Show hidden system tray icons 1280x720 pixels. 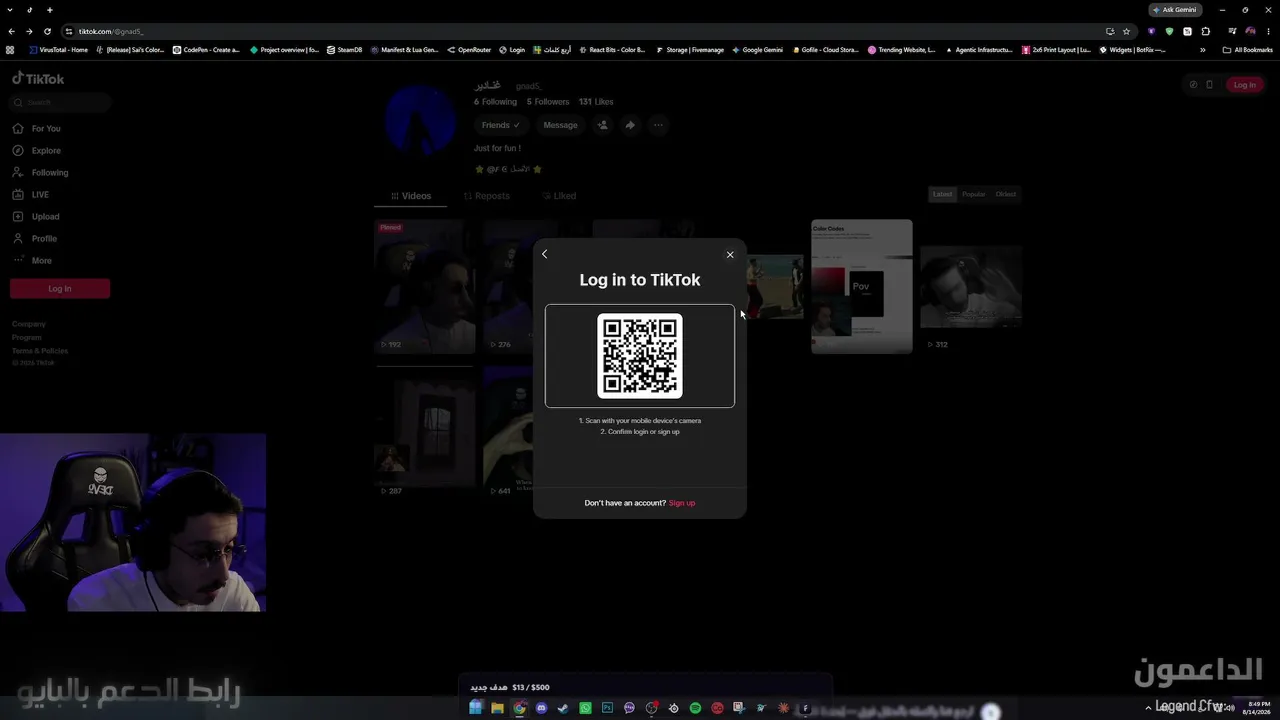(1148, 708)
